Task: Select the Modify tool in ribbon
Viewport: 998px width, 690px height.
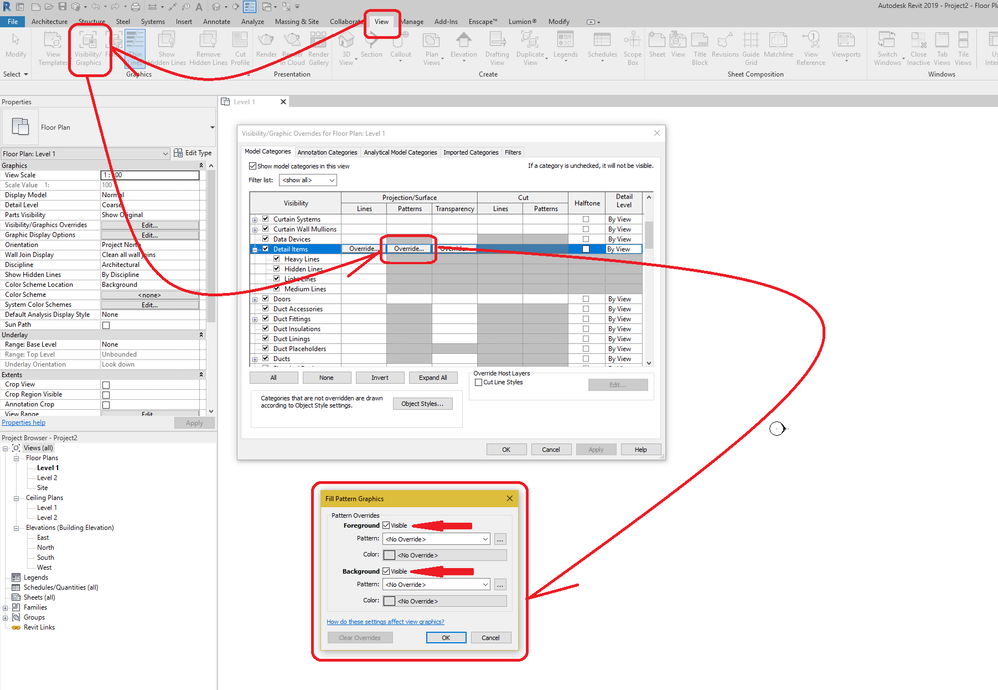Action: pyautogui.click(x=16, y=46)
